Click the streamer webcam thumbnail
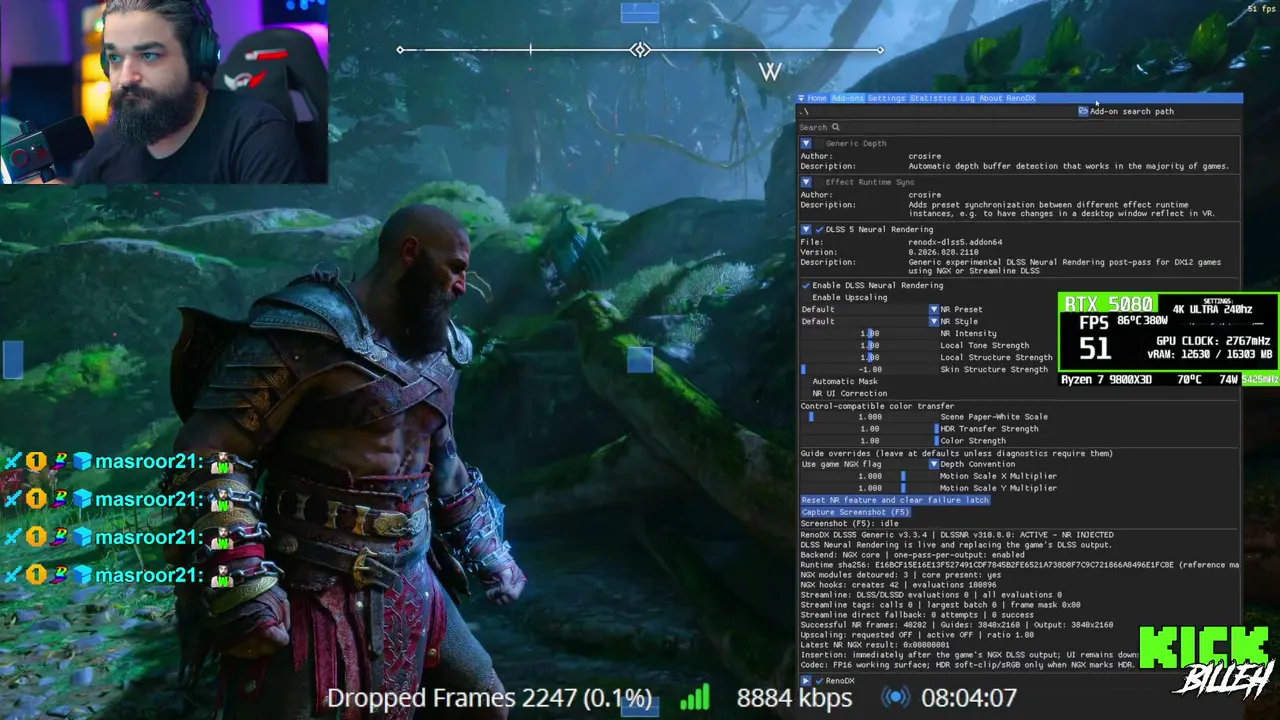 click(164, 92)
